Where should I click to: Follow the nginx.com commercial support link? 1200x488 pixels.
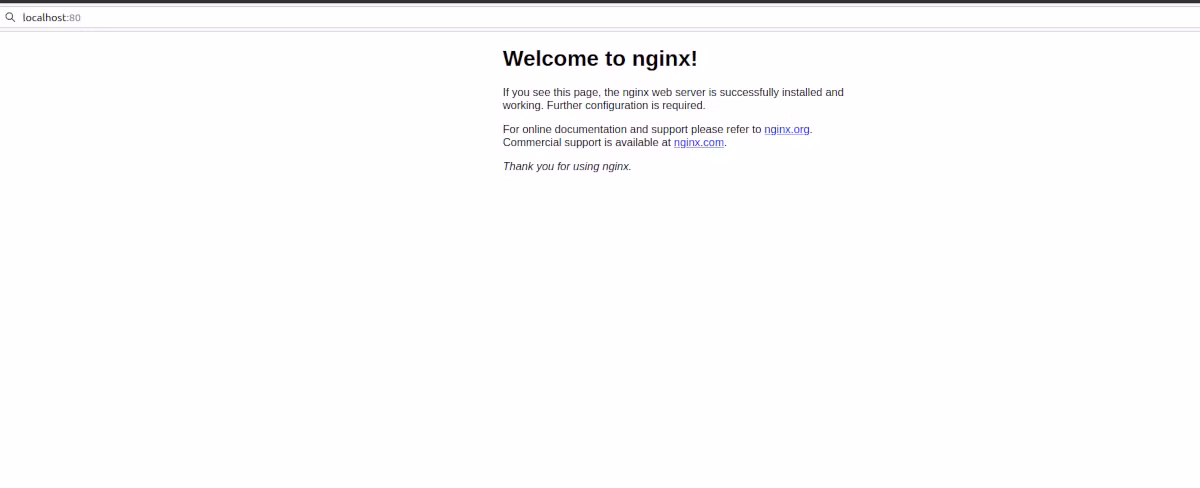[699, 142]
